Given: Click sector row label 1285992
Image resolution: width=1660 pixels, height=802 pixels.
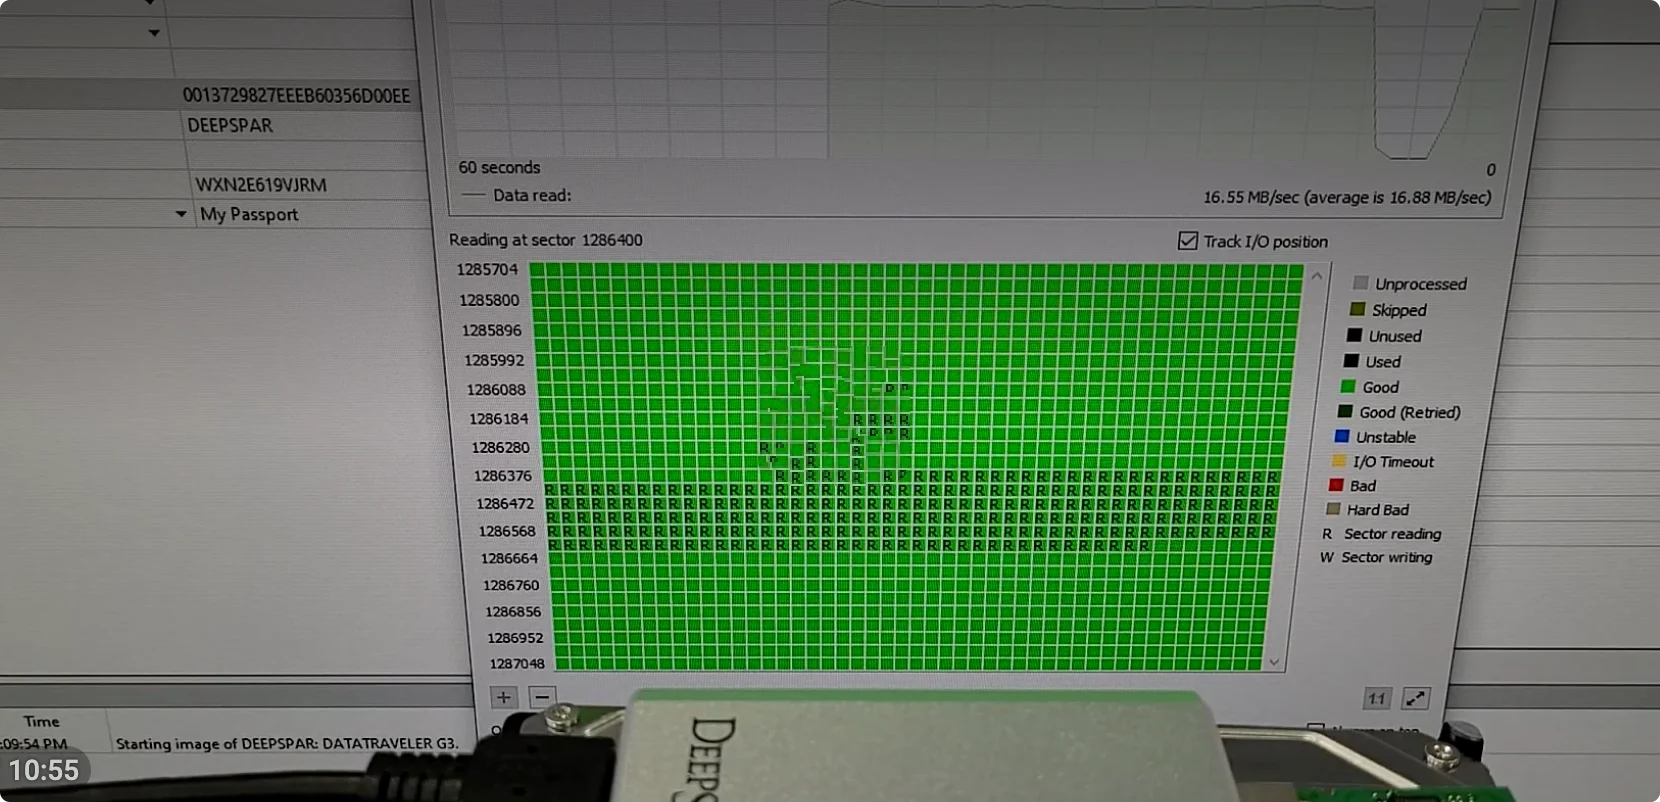Looking at the screenshot, I should [x=494, y=360].
